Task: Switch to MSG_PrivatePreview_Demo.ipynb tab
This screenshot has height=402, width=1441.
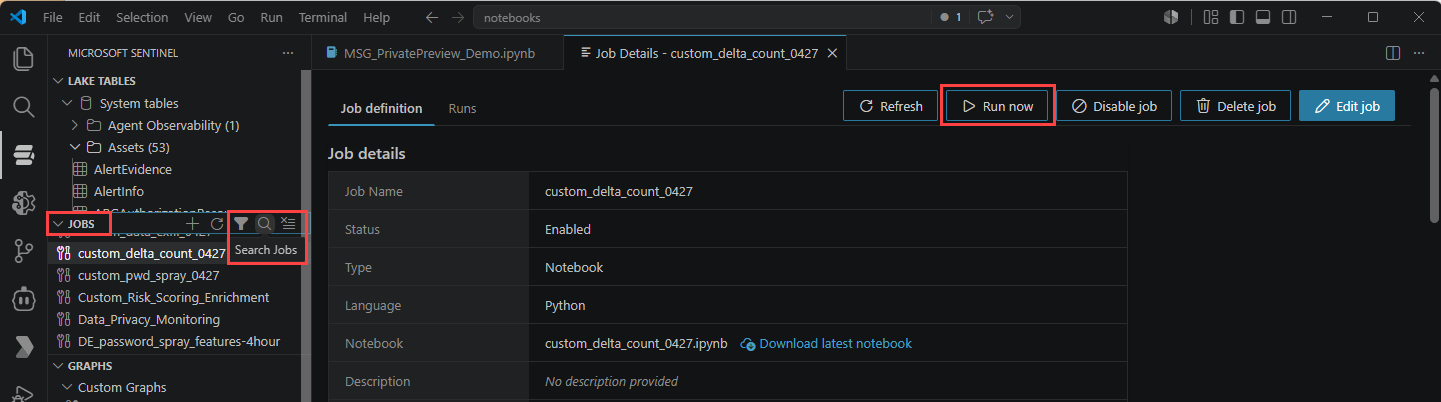Action: pyautogui.click(x=438, y=53)
